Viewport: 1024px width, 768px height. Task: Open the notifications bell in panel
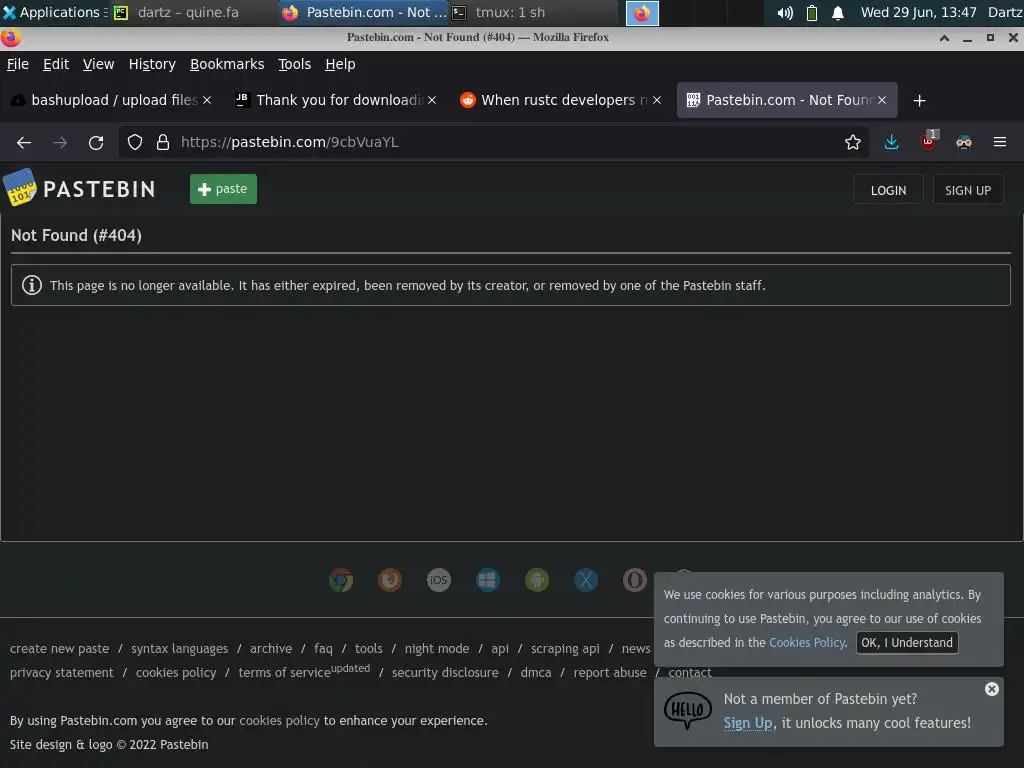[838, 12]
